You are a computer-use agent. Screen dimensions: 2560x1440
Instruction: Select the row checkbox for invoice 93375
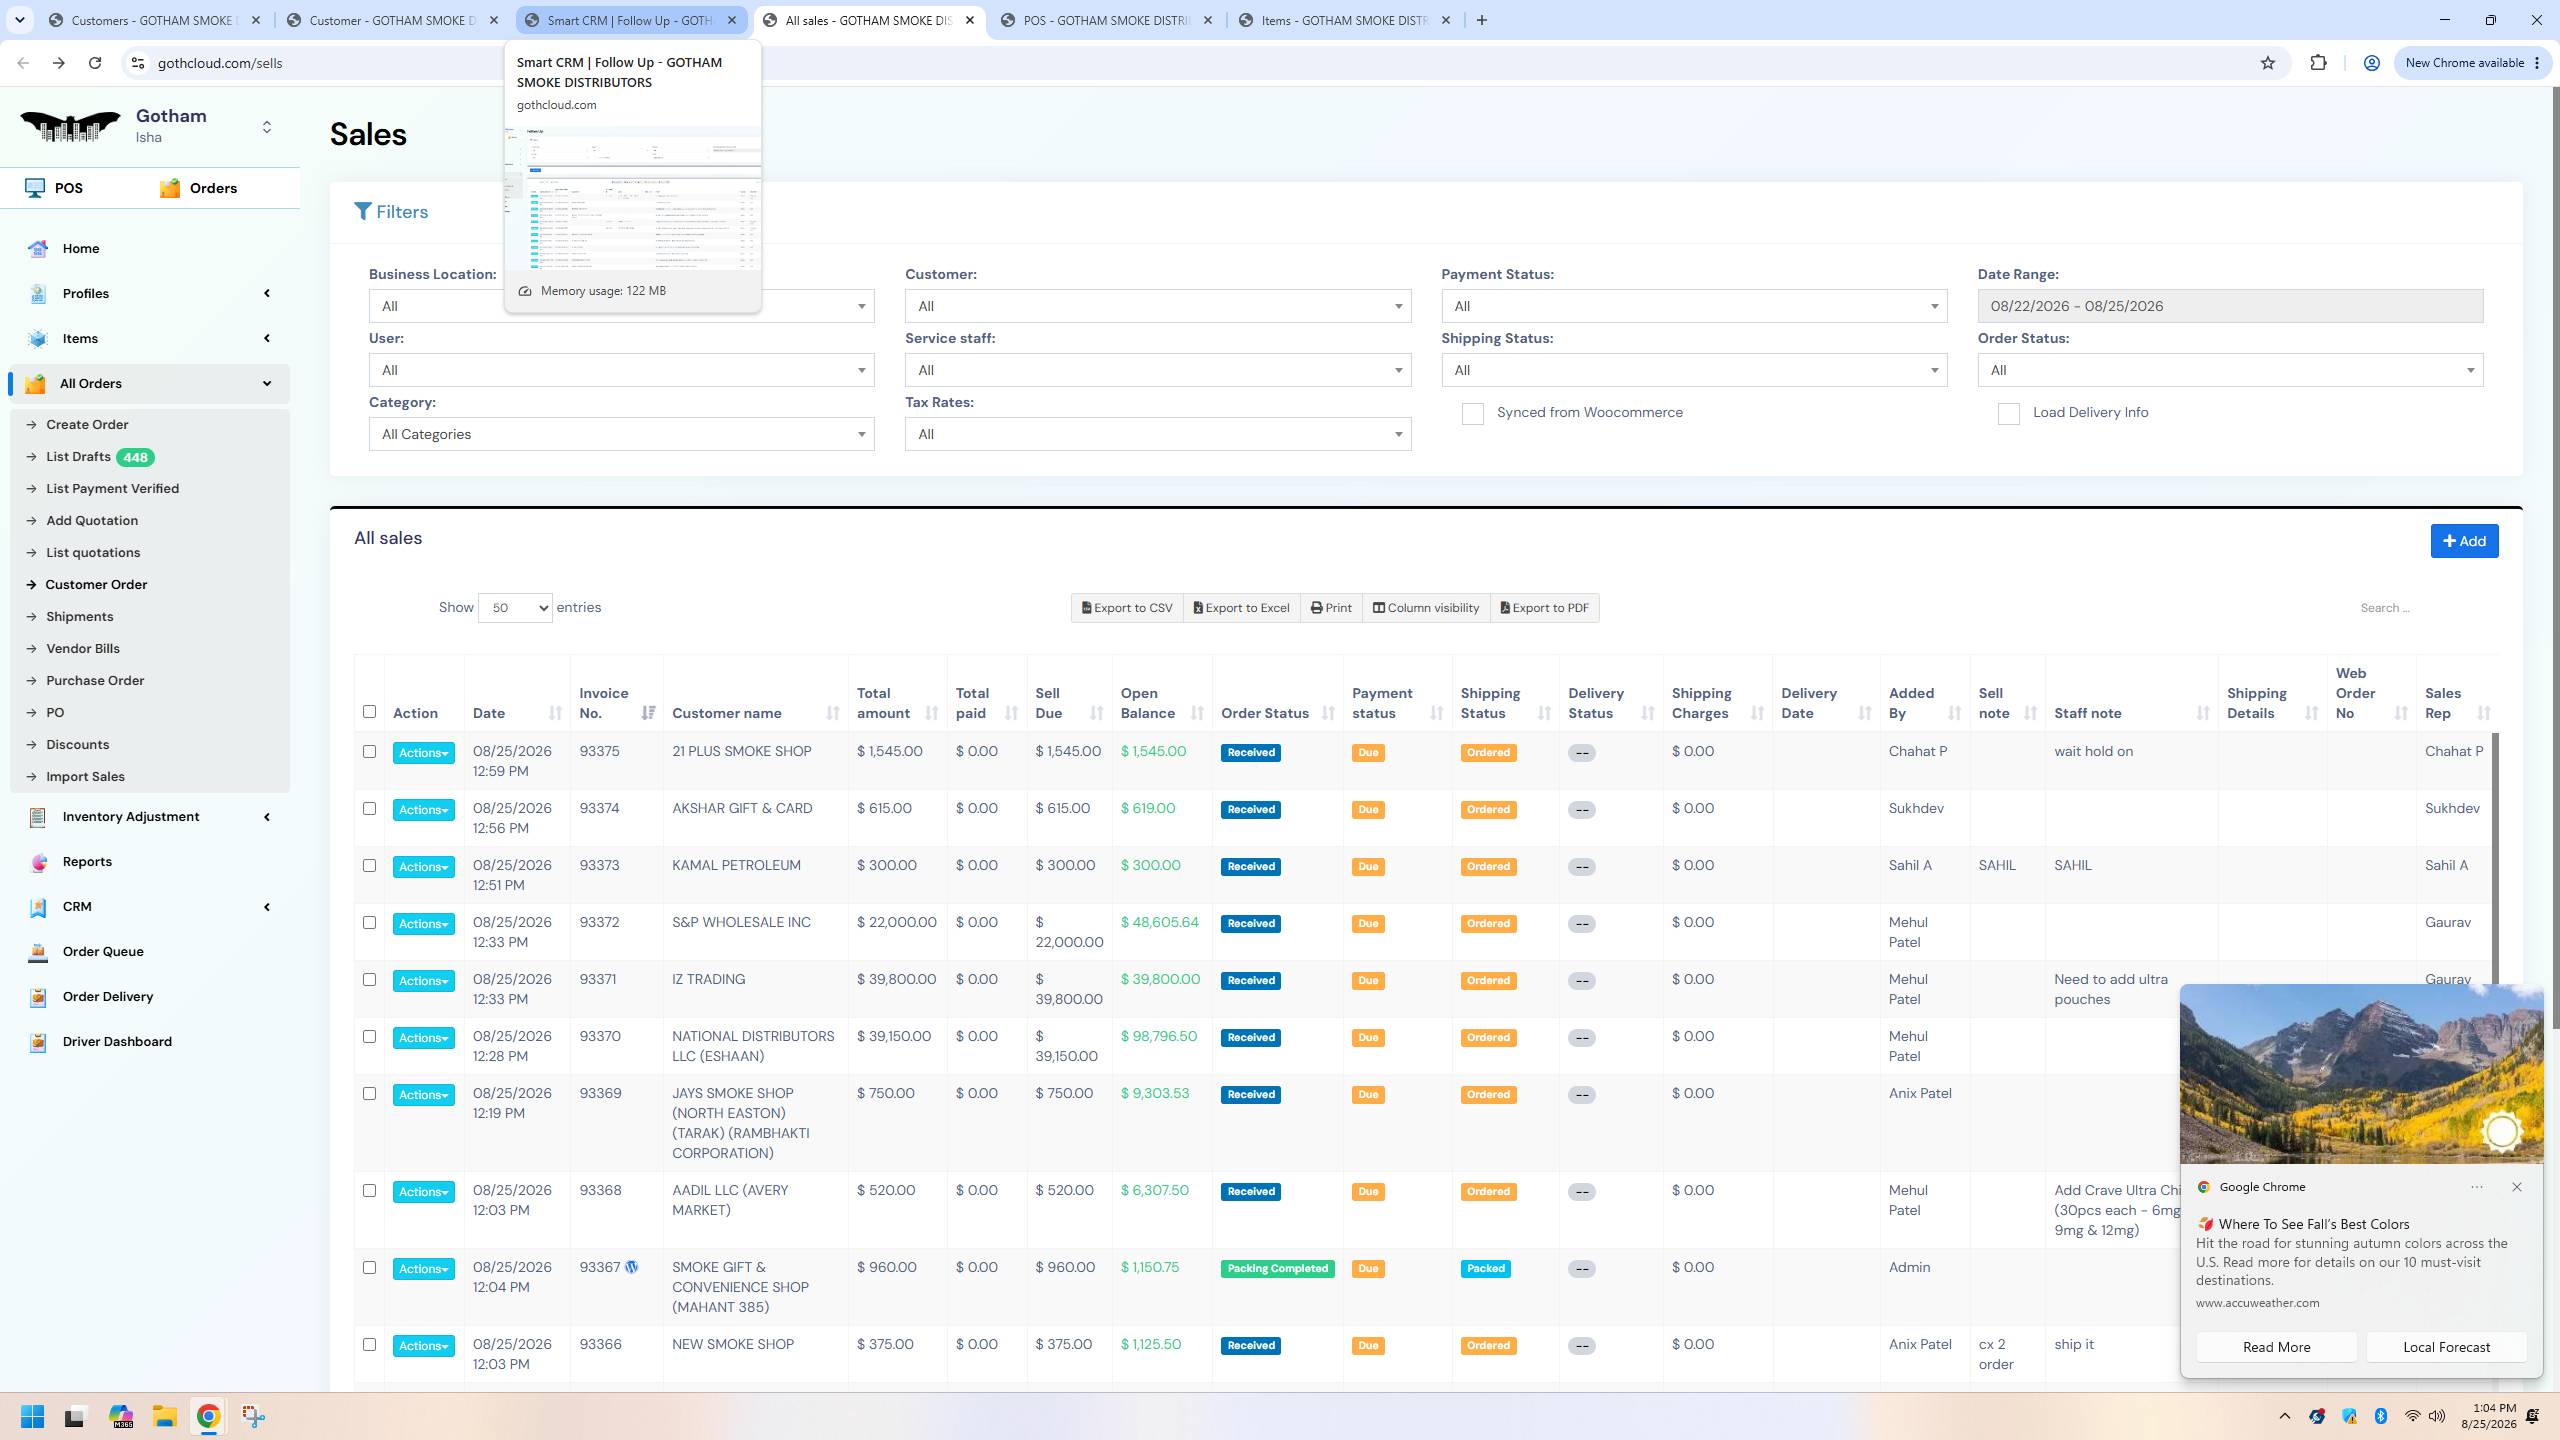(x=369, y=752)
